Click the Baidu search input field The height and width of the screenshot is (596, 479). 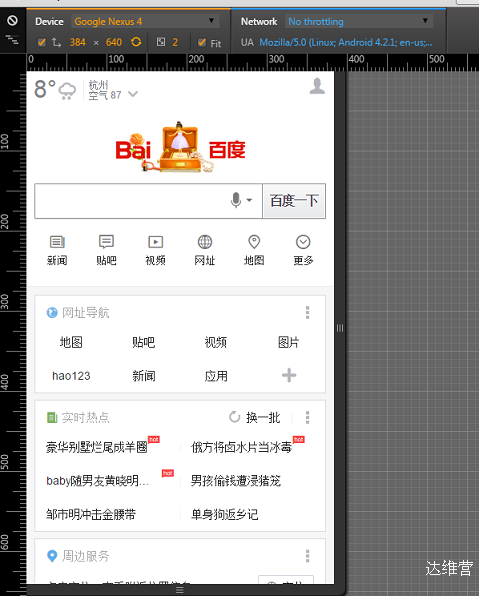(x=131, y=201)
